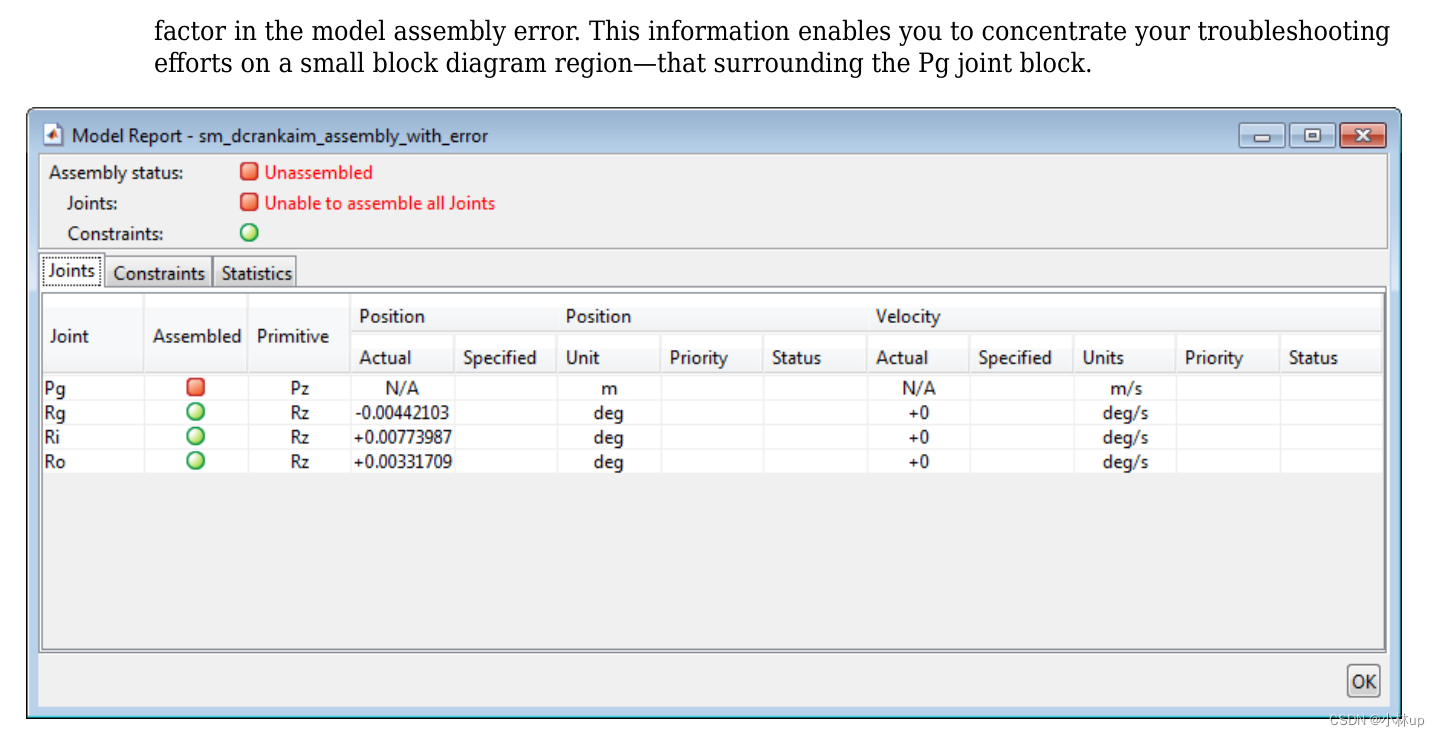Click the green Assembled indicator for Ri joint

(x=195, y=436)
